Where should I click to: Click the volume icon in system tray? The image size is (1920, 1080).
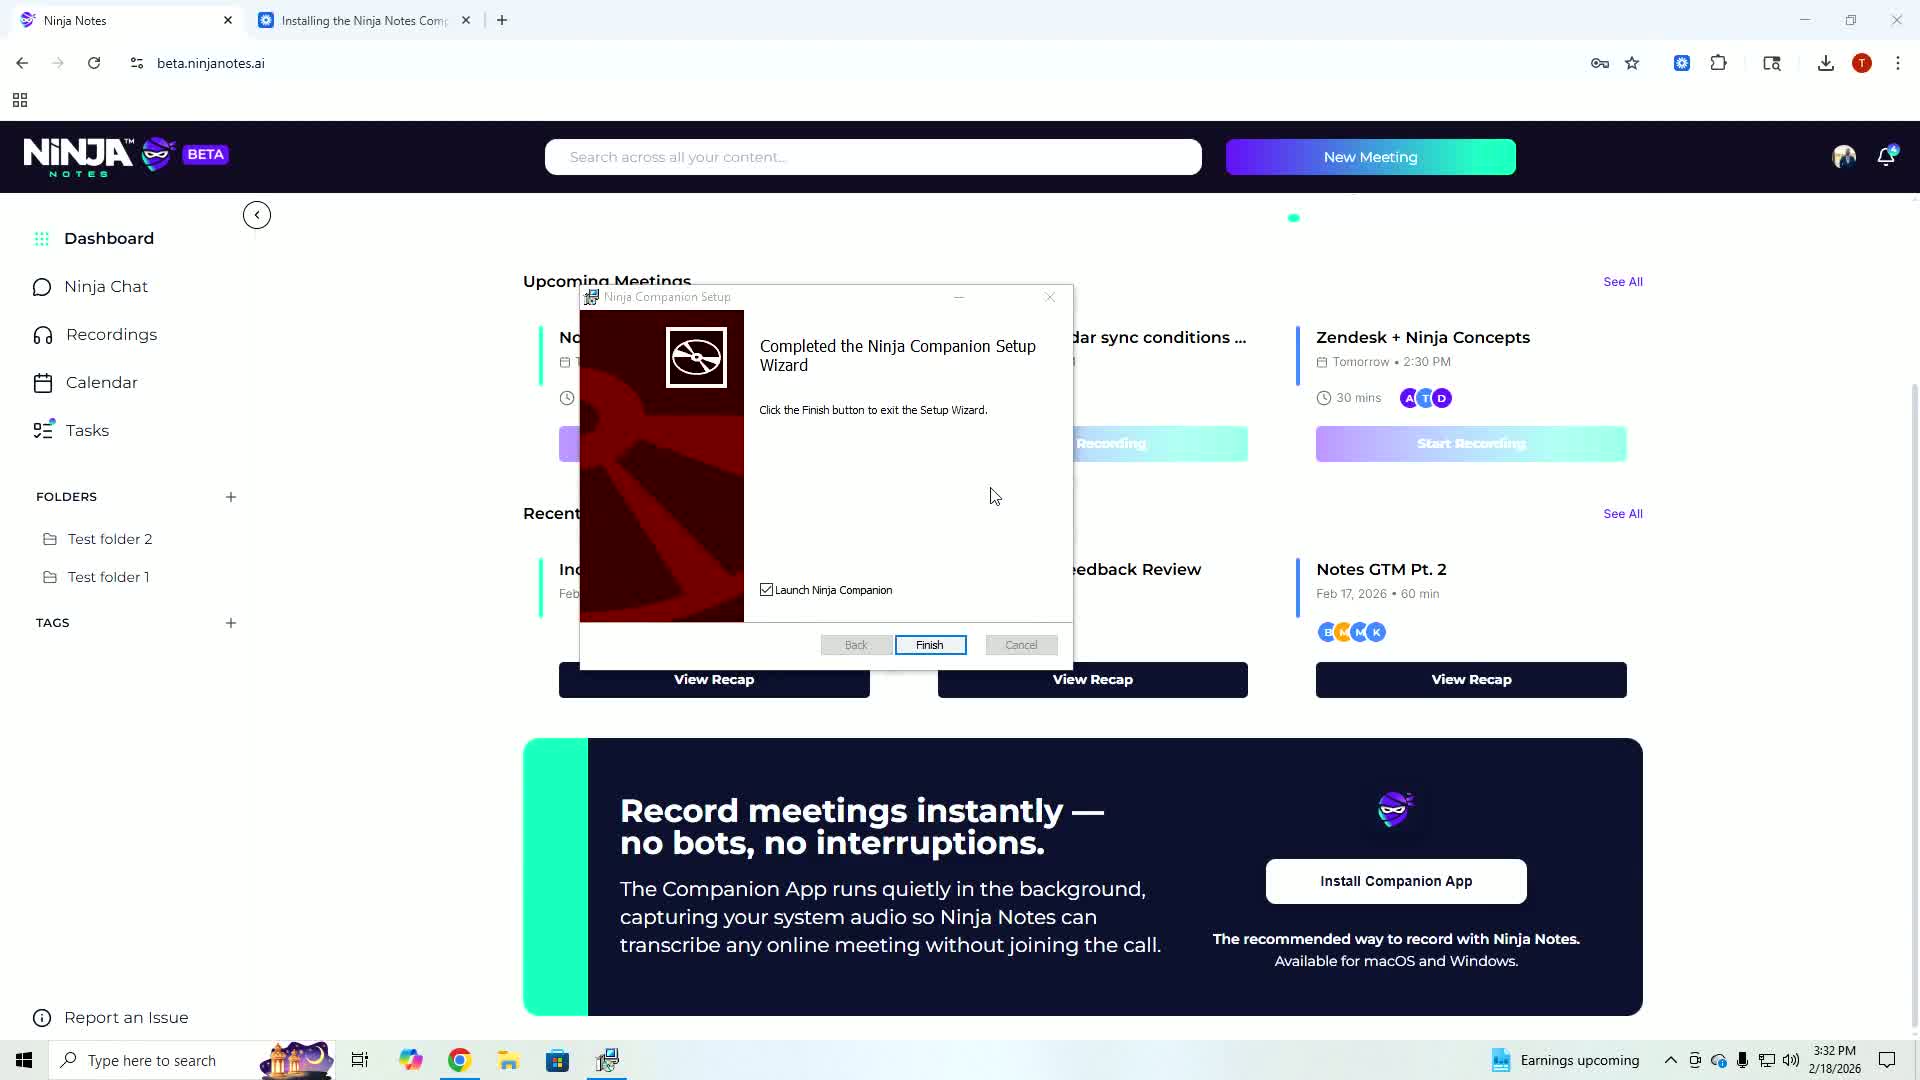(1791, 1060)
